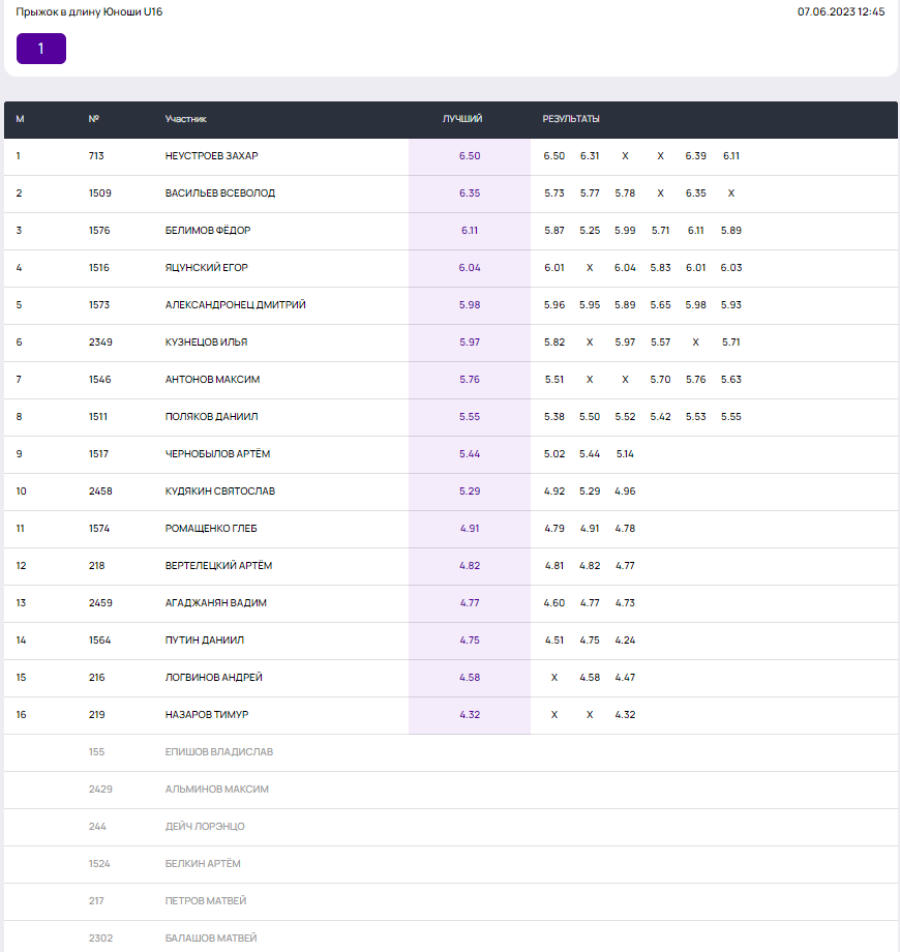Click best result 5.76 for АНТОНОВ МАКСИМ
Screen dimensions: 900x952
click(469, 379)
